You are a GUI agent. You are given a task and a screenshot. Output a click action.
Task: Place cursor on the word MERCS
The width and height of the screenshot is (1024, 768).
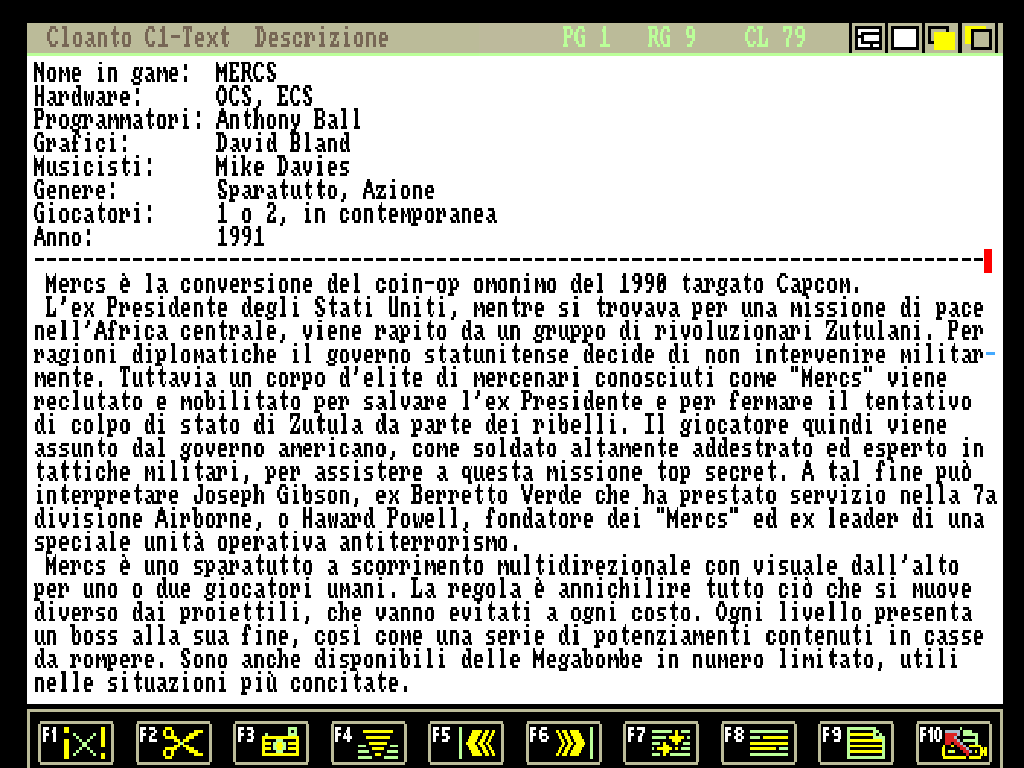(x=246, y=73)
